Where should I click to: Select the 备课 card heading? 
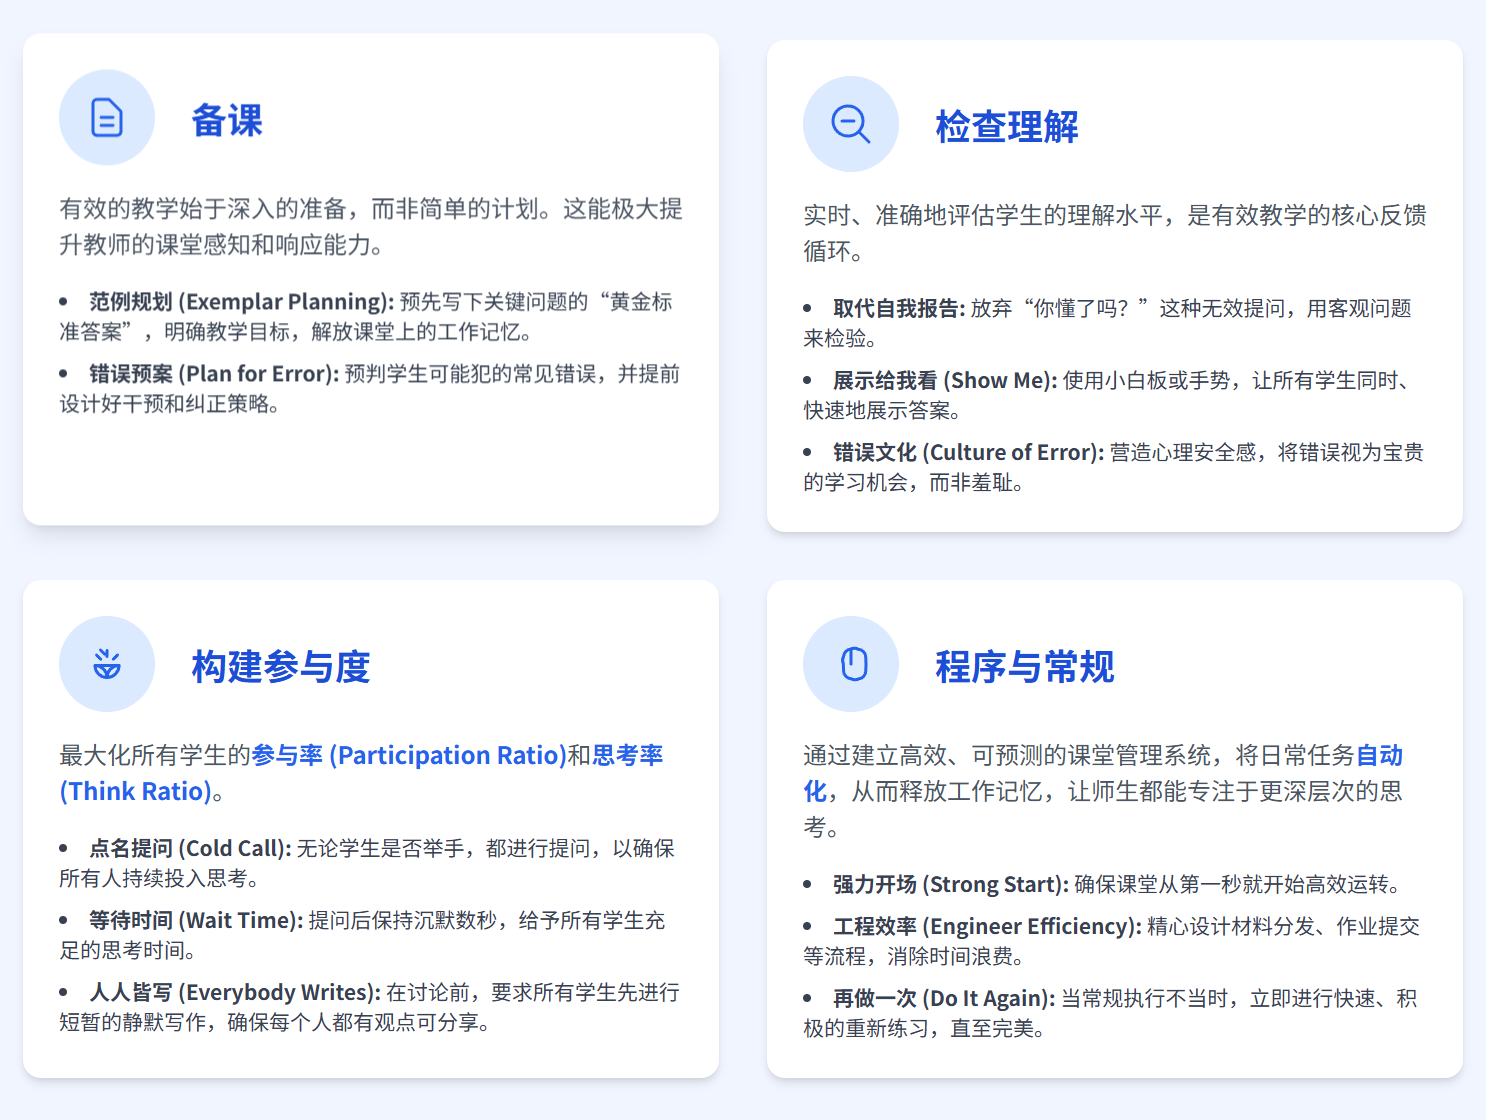click(x=227, y=121)
